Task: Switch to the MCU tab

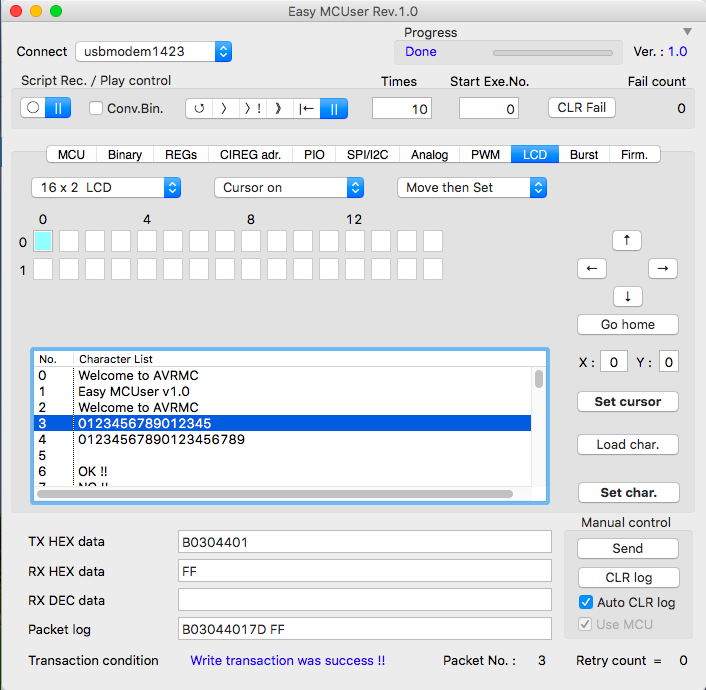Action: 71,154
